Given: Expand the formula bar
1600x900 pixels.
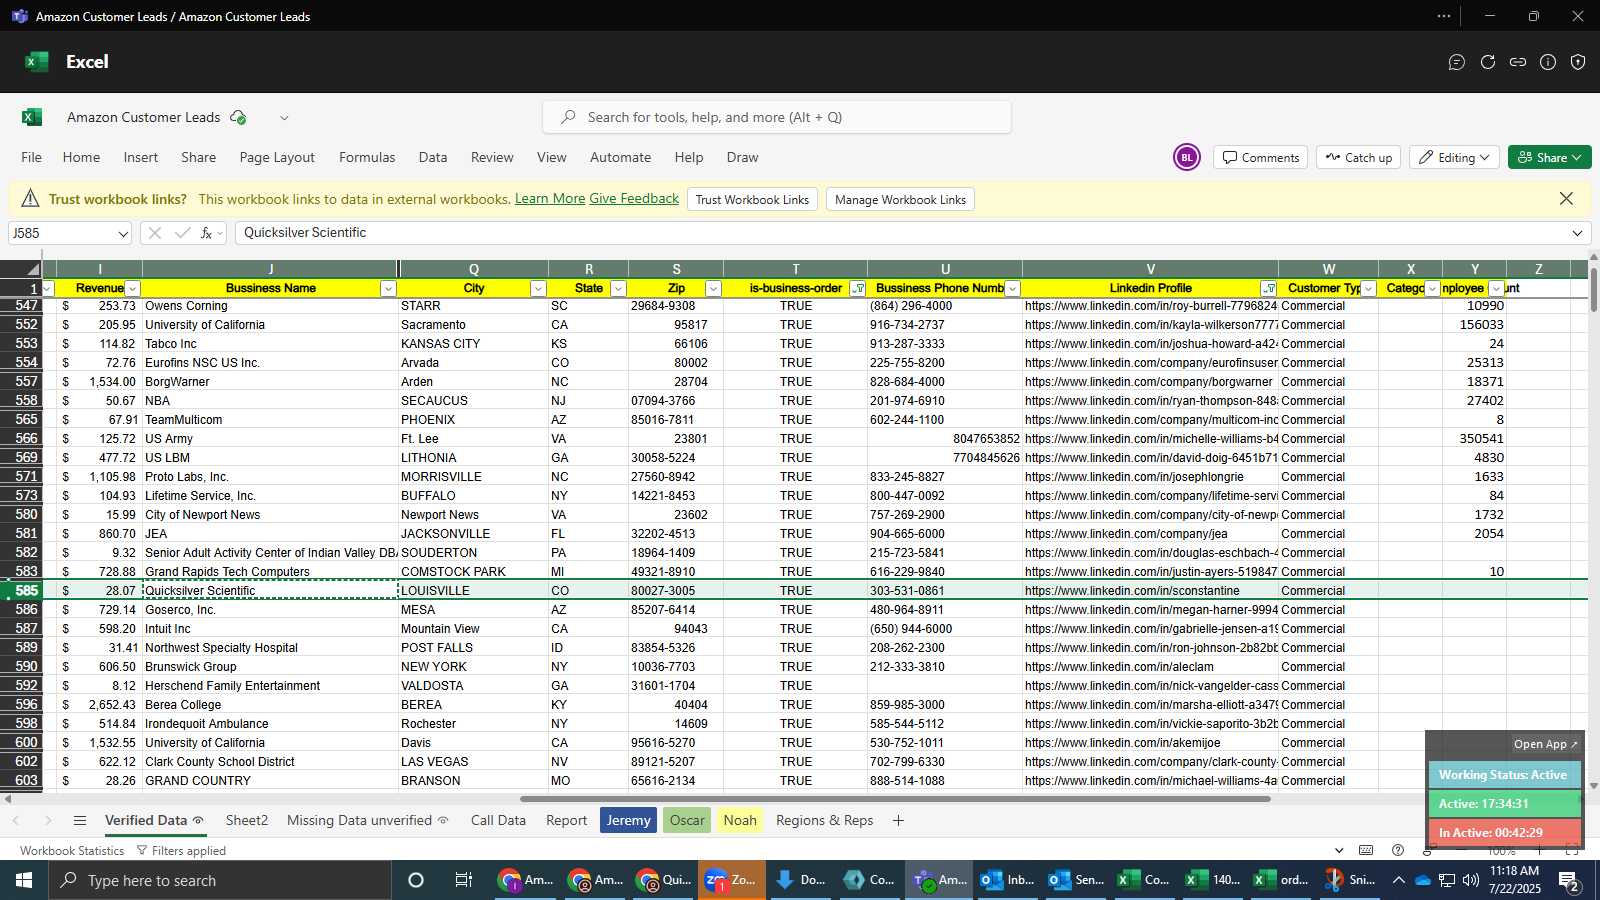Looking at the screenshot, I should click(1577, 233).
